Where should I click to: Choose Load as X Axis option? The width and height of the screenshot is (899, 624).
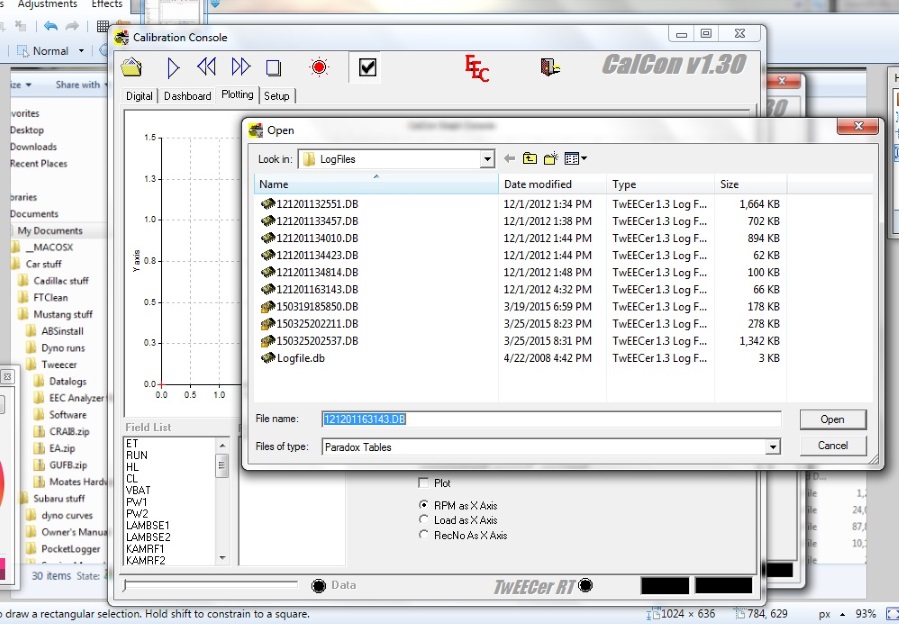click(424, 520)
